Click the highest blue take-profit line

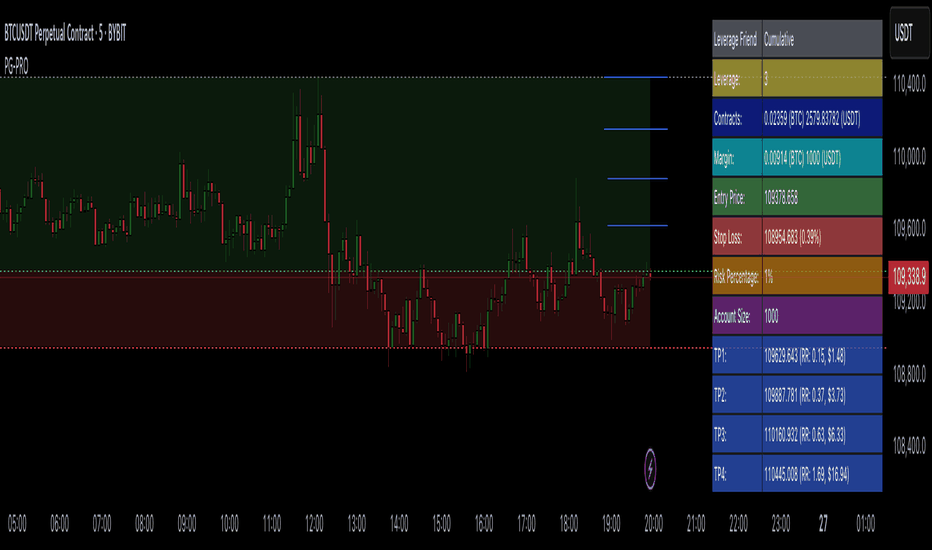point(635,77)
